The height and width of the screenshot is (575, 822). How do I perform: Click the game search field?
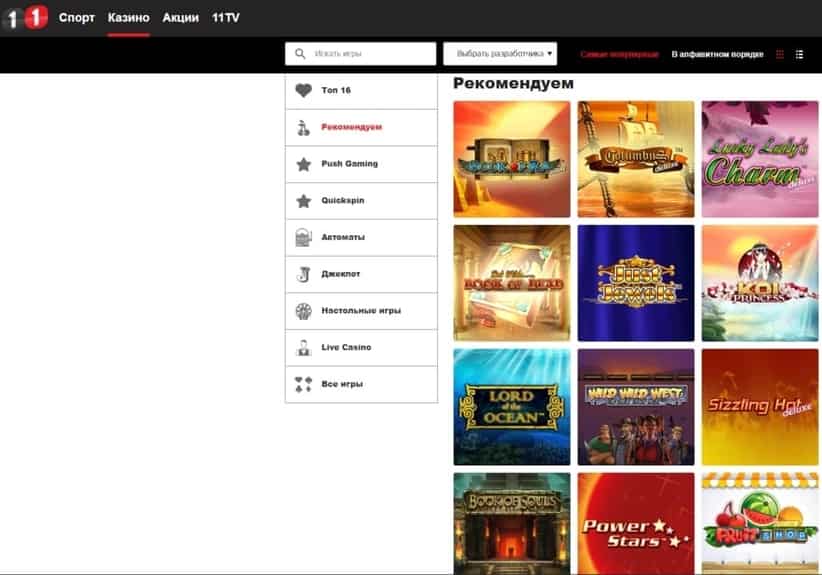[x=361, y=53]
